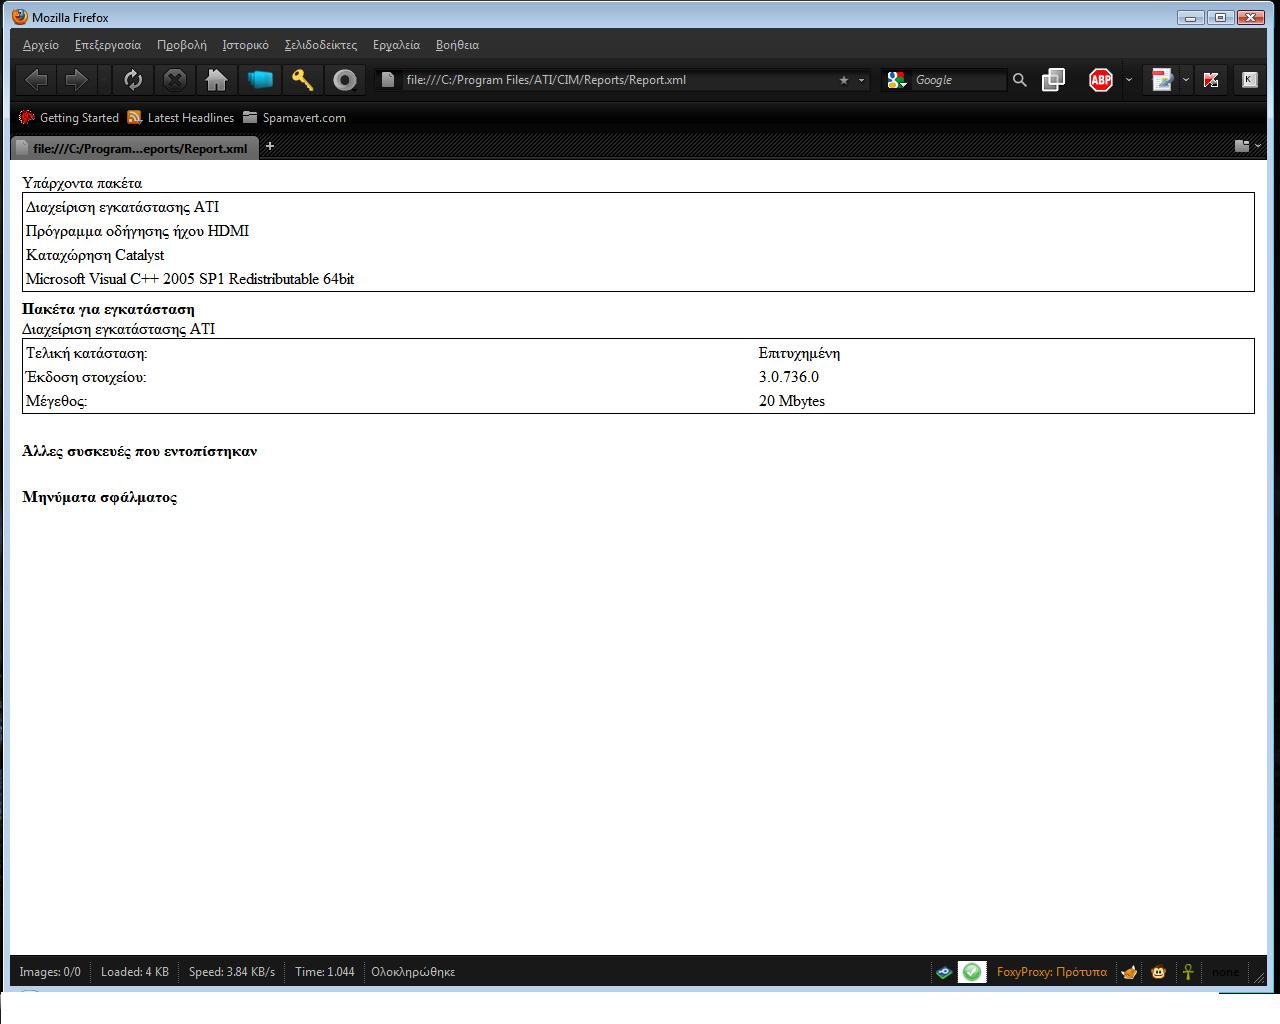Click the Reload page icon
Image resolution: width=1280 pixels, height=1024 pixels.
133,80
